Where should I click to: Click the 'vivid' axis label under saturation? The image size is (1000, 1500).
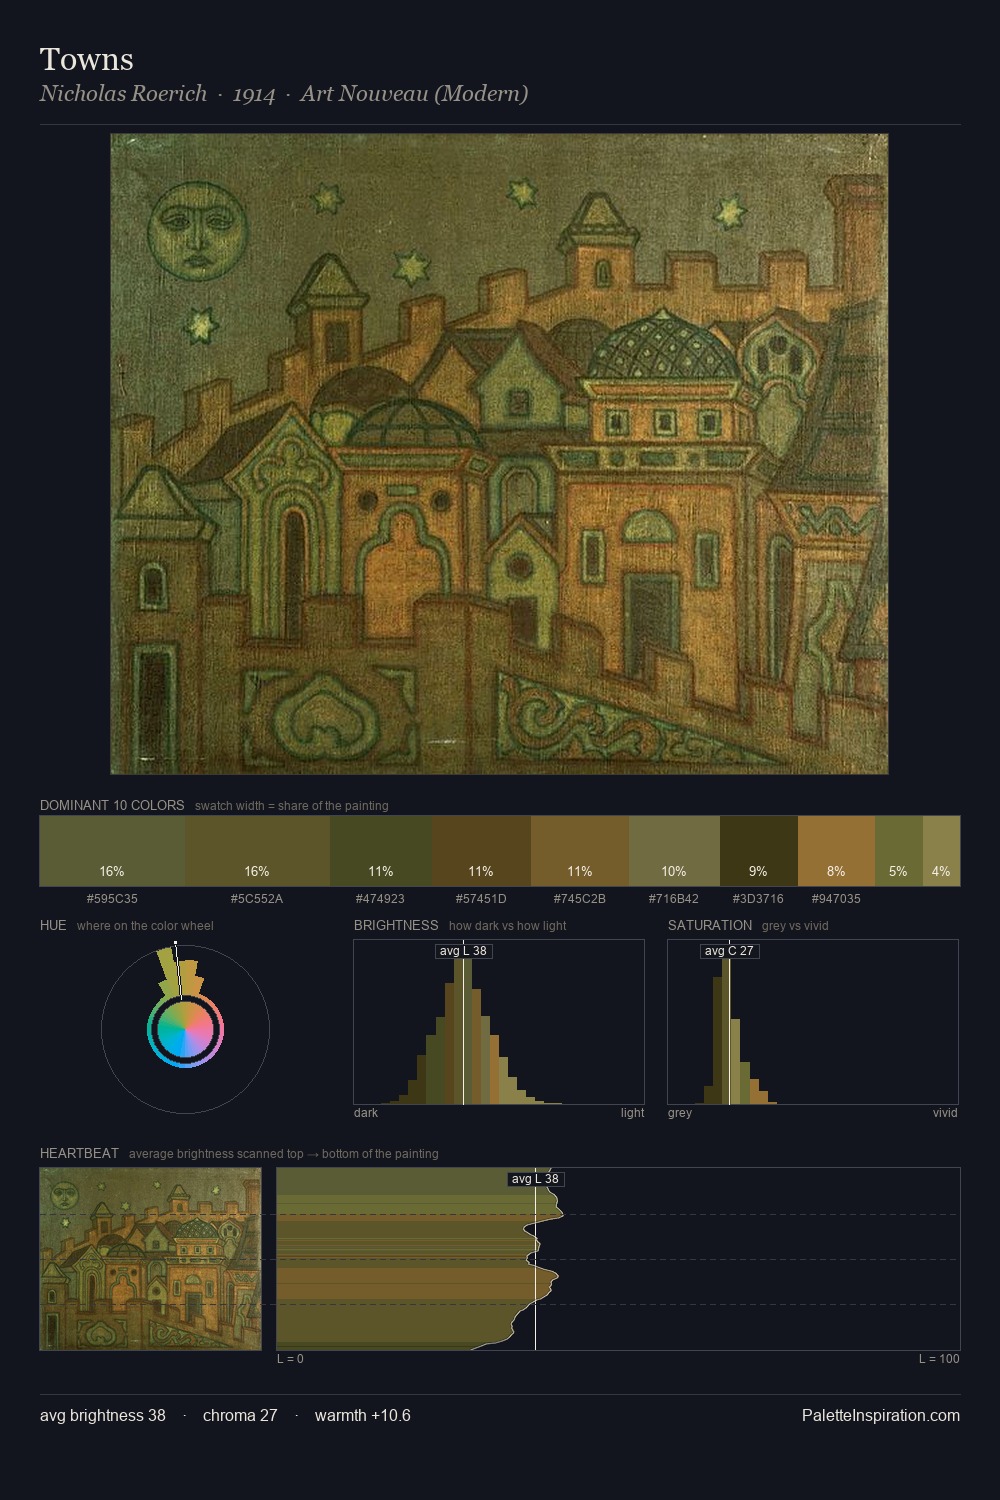(x=945, y=1113)
